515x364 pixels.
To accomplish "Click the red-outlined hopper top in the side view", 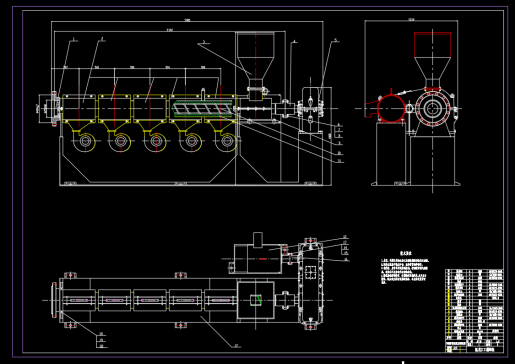I will (433, 44).
